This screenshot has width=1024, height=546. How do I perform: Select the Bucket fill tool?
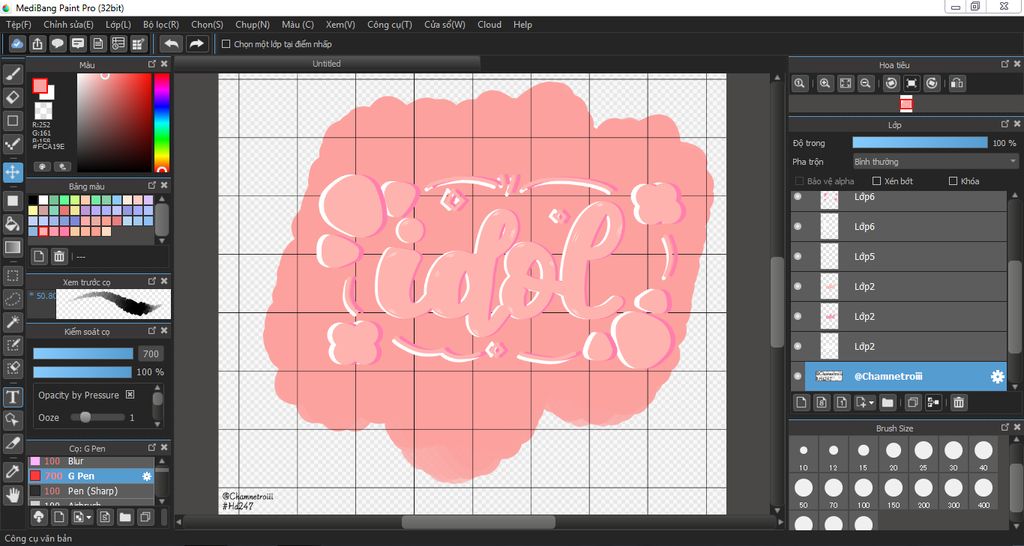[12, 224]
